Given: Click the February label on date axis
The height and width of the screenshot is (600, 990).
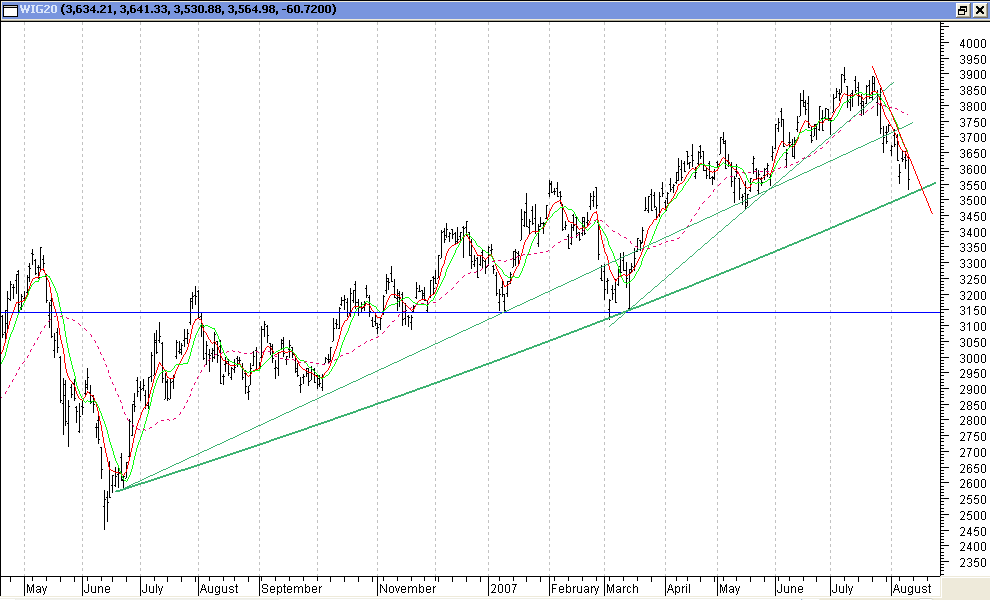Looking at the screenshot, I should click(573, 589).
